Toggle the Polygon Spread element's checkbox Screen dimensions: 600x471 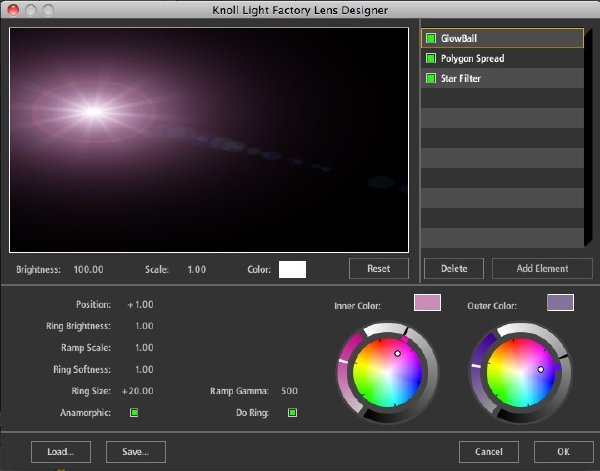coord(431,58)
